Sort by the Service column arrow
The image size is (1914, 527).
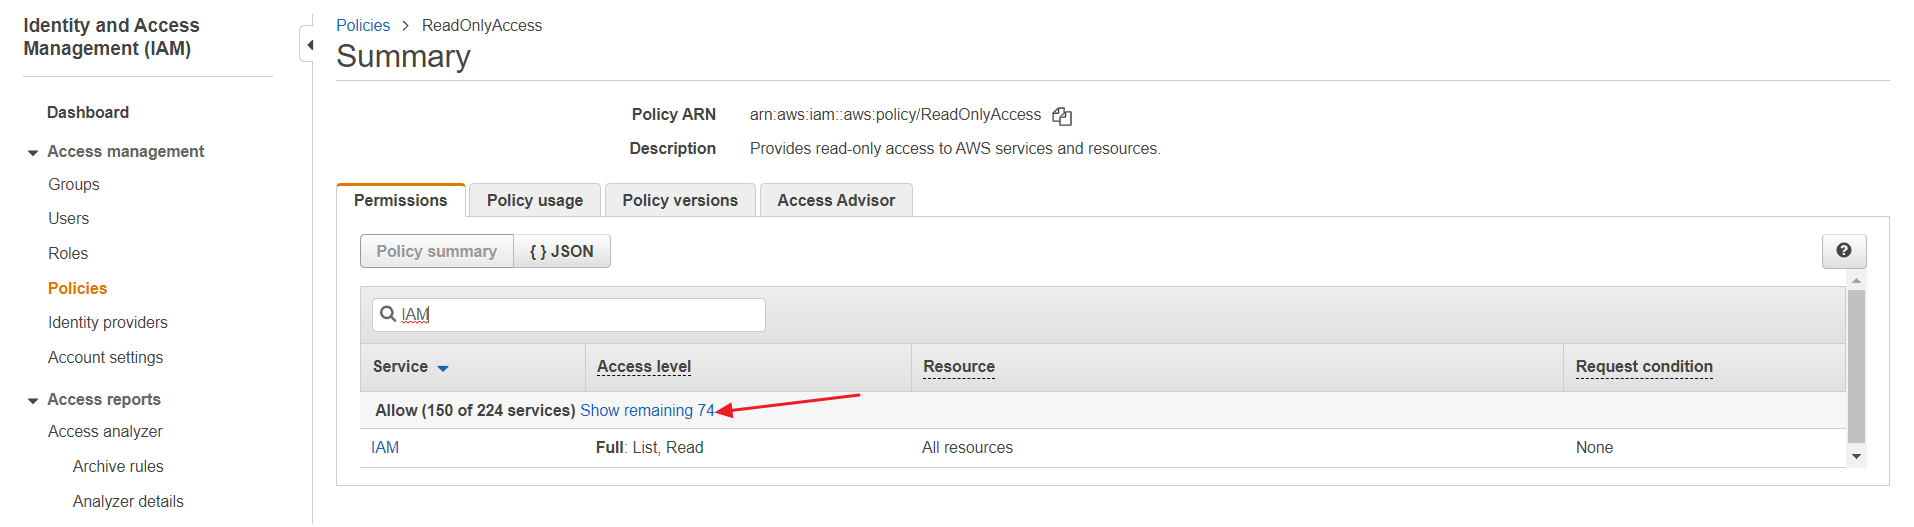tap(443, 368)
